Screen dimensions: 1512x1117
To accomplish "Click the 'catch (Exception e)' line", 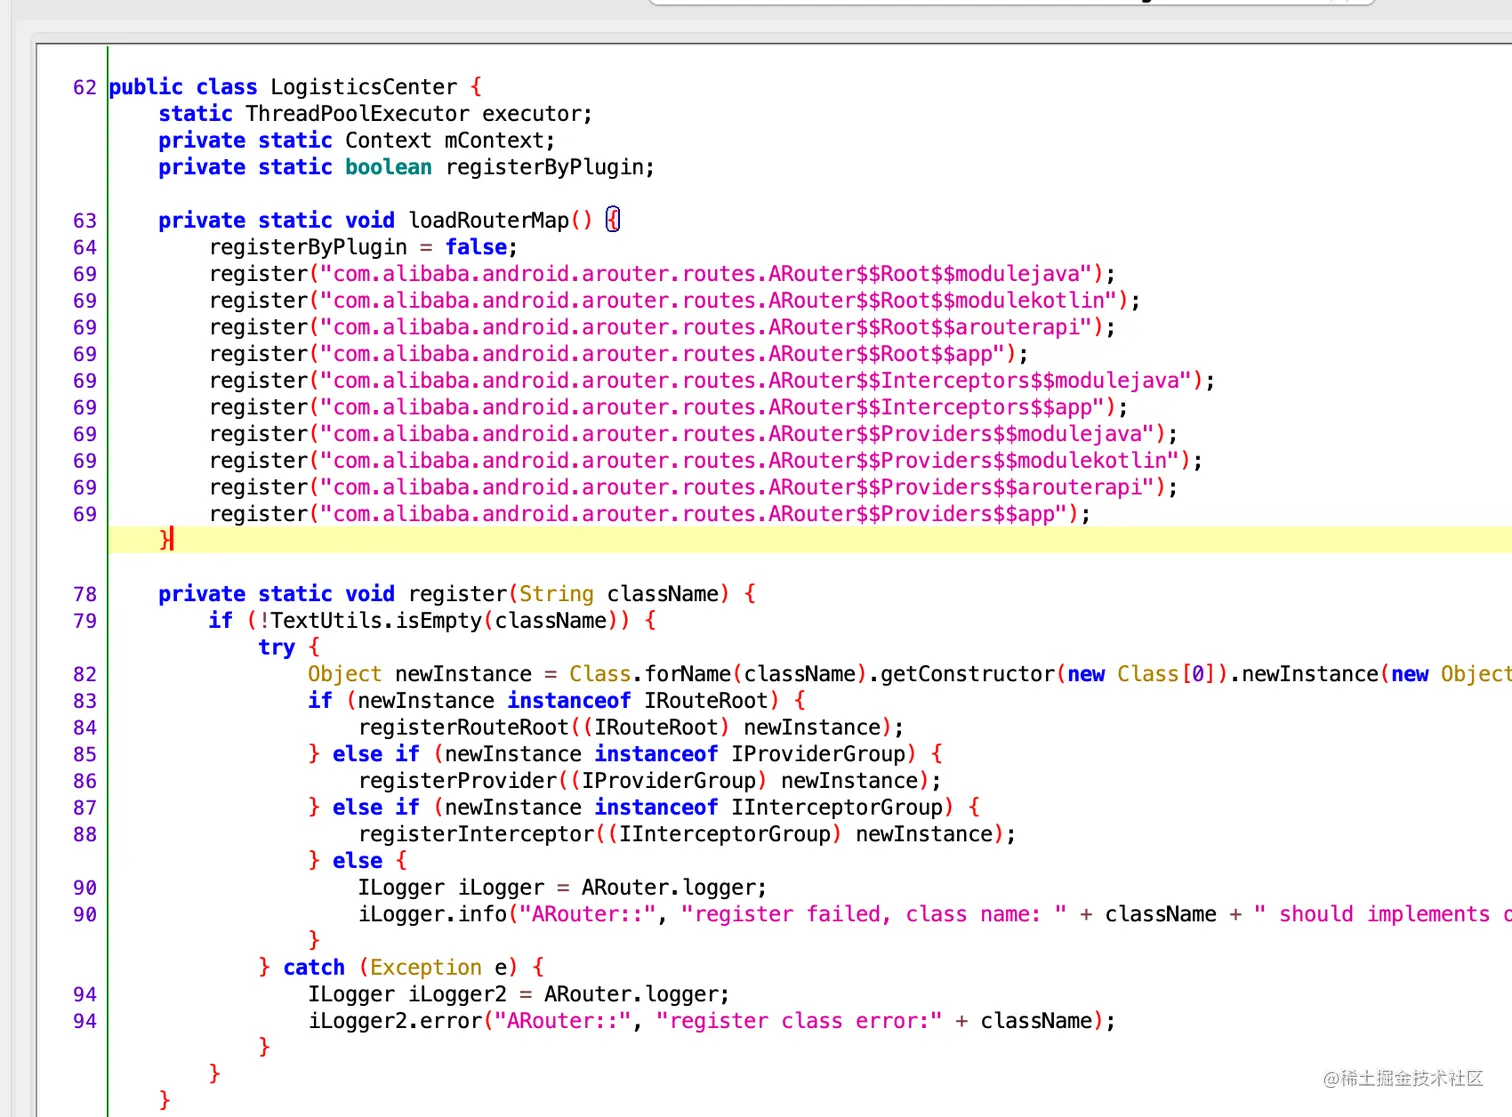I will pyautogui.click(x=401, y=968).
